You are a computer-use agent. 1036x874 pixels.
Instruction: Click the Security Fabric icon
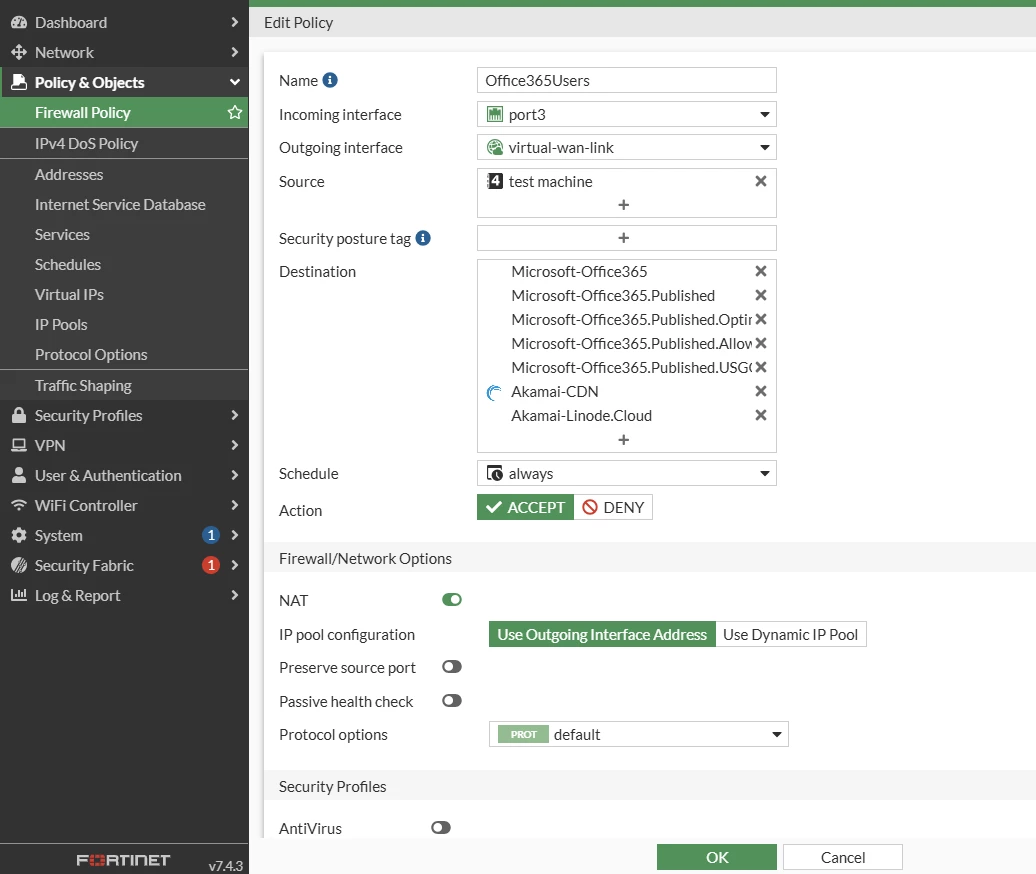pyautogui.click(x=19, y=565)
